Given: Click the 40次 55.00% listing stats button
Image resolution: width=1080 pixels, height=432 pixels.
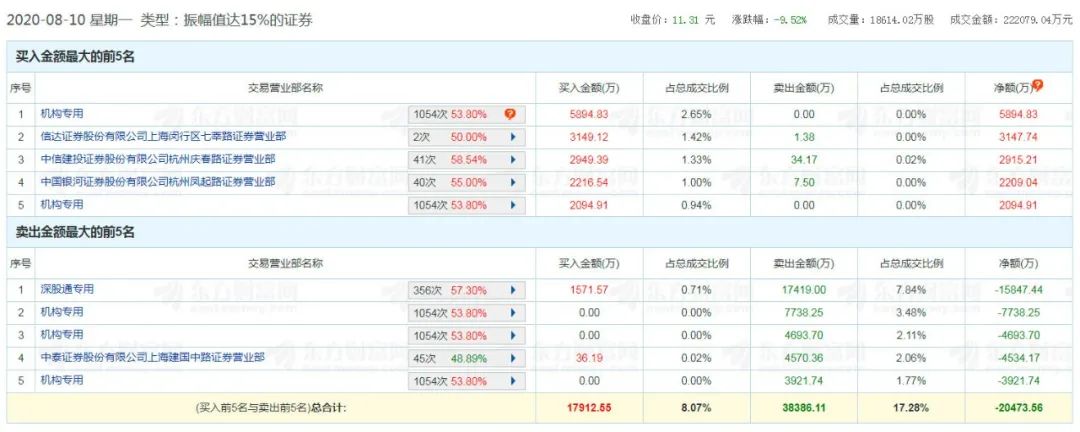Looking at the screenshot, I should click(x=466, y=183).
